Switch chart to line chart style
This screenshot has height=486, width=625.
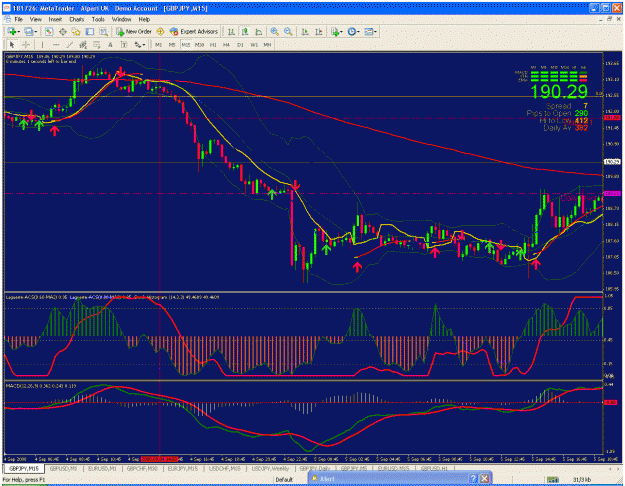pyautogui.click(x=258, y=31)
